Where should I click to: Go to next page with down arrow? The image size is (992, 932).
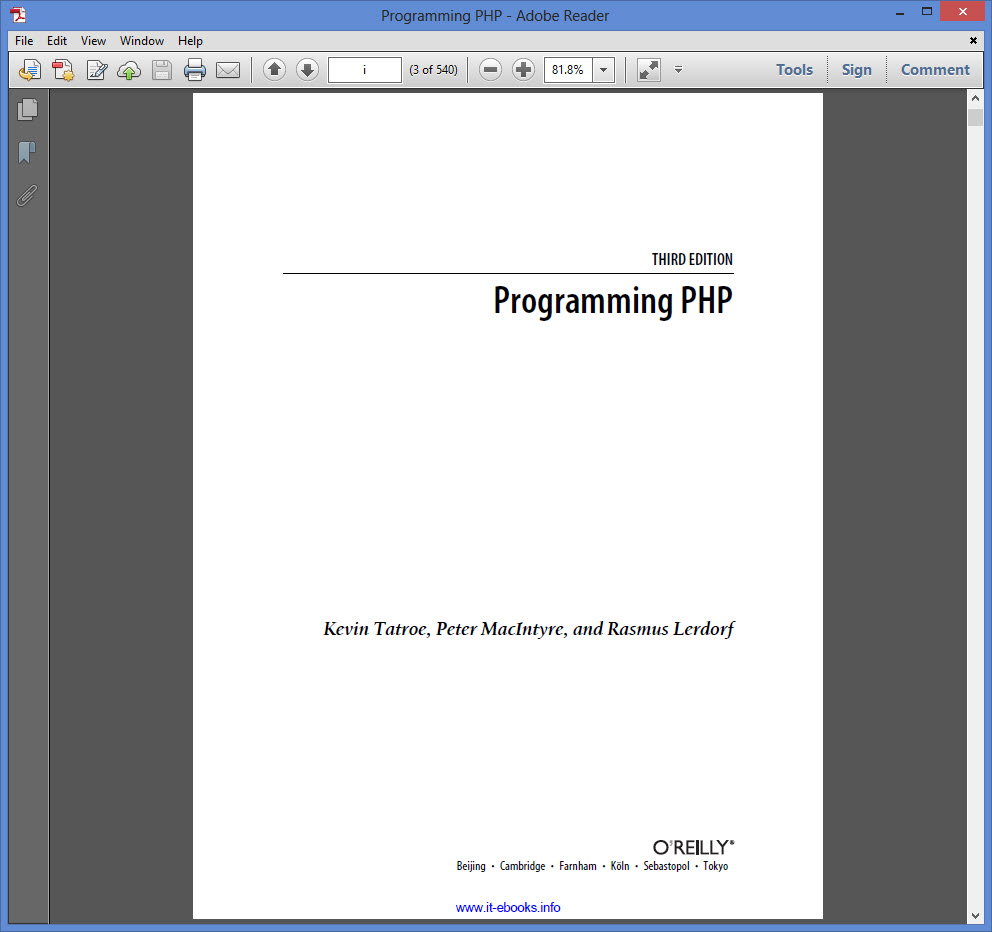pos(307,70)
